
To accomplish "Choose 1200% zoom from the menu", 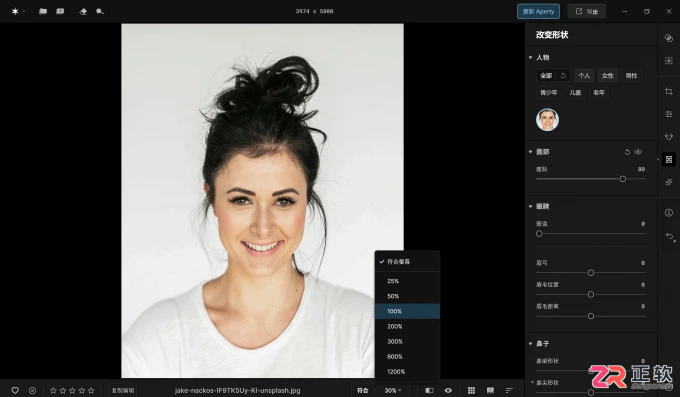I will click(407, 372).
